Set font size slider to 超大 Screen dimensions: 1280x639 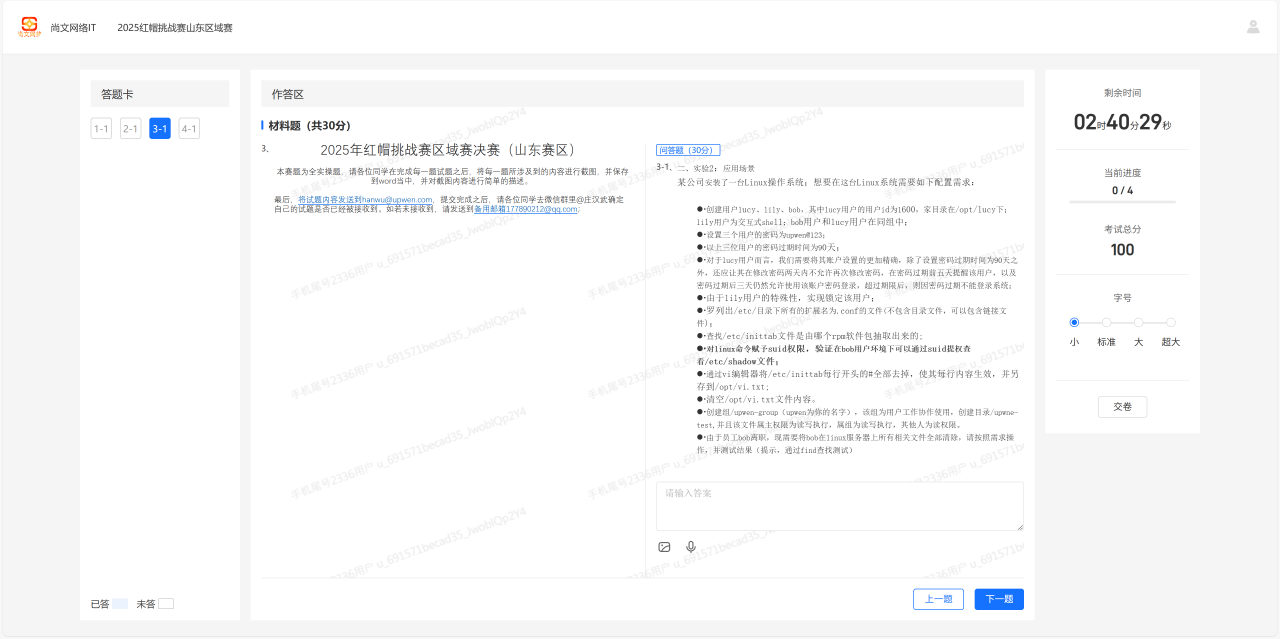[1170, 322]
